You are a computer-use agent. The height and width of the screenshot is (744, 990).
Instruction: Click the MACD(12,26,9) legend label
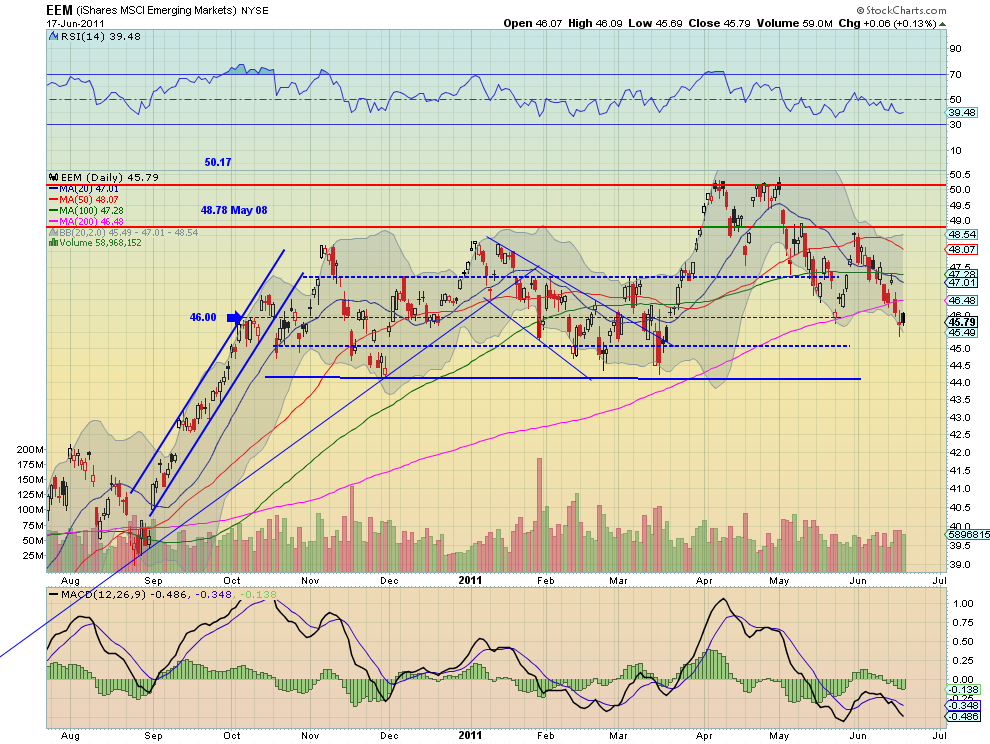coord(103,594)
